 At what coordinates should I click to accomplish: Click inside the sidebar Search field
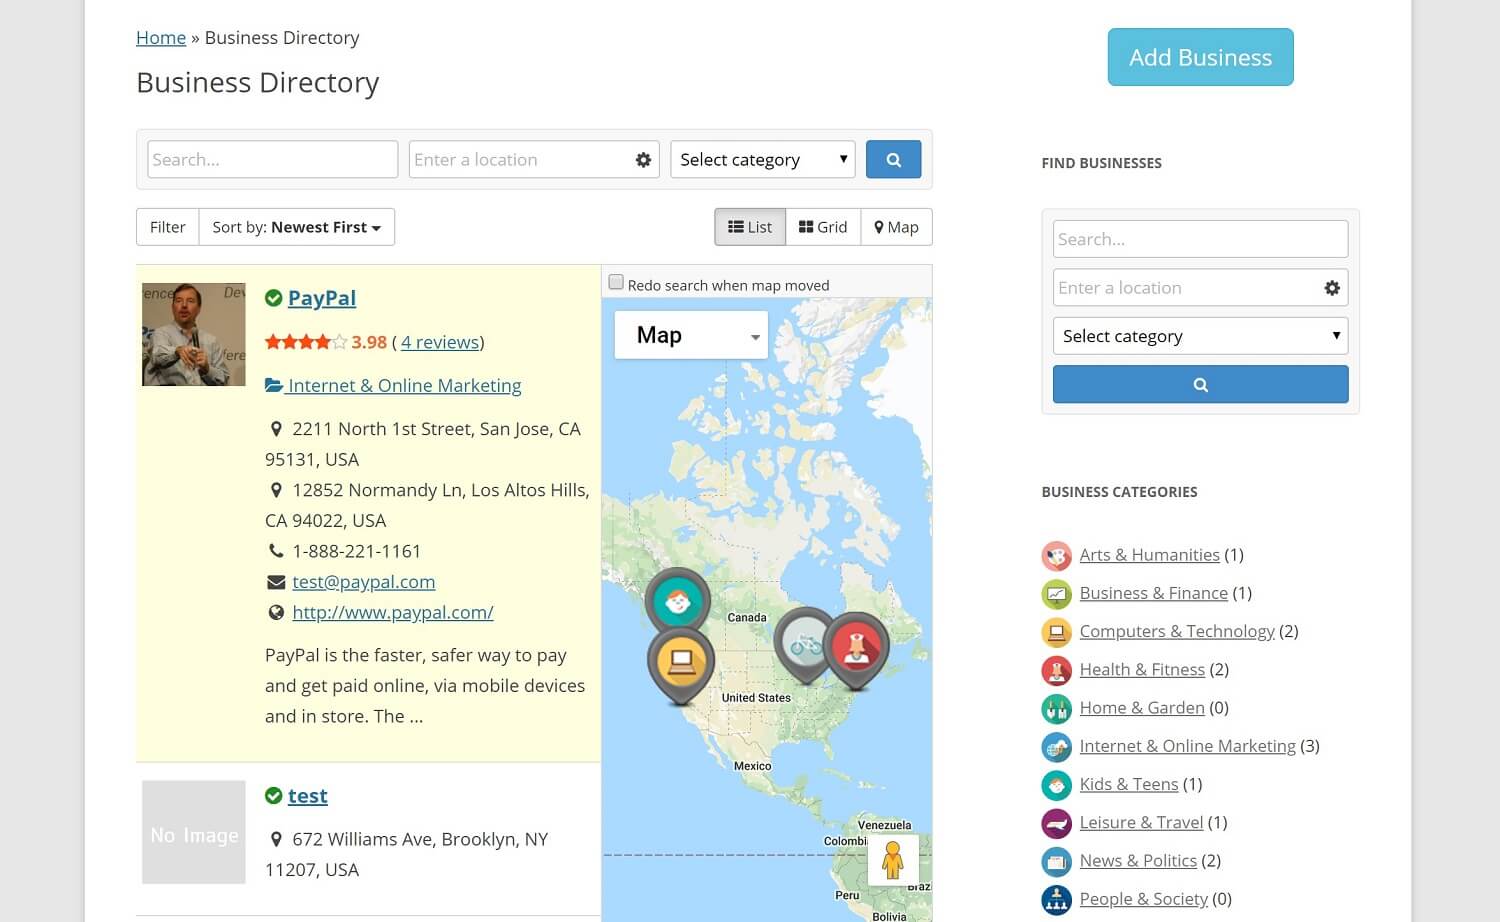1199,238
